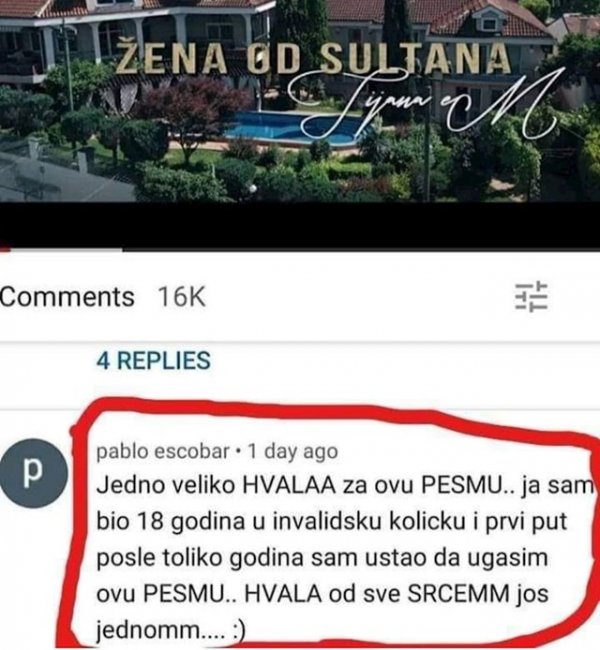The height and width of the screenshot is (650, 600).
Task: Click the comment line 'posle toliko godina'
Action: 322,558
